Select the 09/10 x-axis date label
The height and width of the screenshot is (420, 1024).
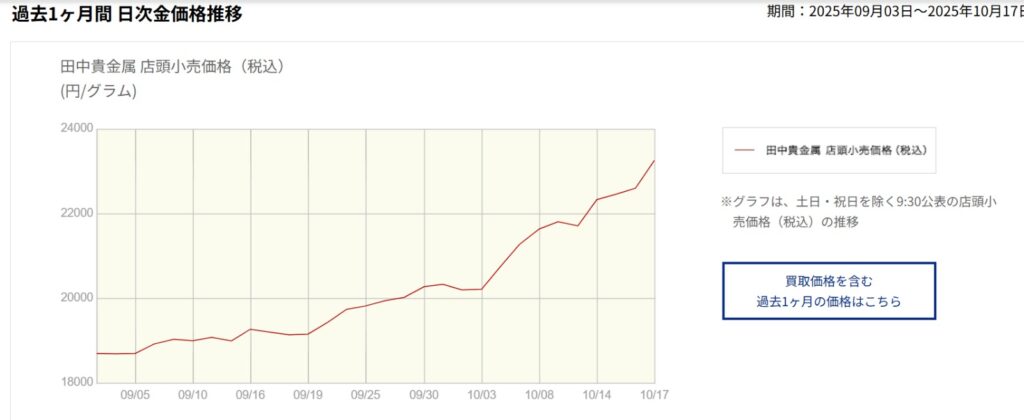pyautogui.click(x=193, y=395)
